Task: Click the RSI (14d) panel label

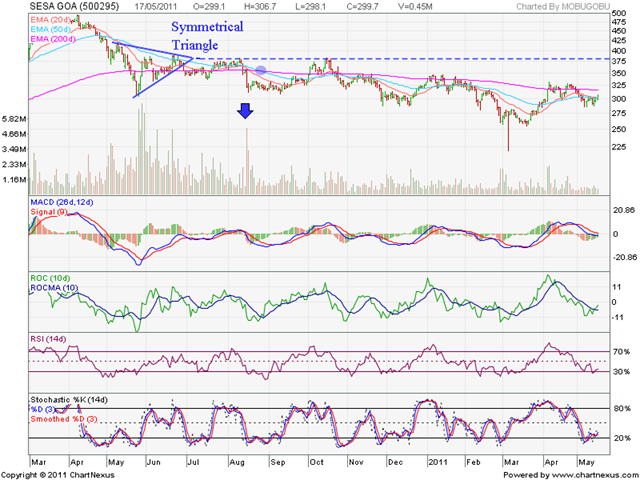Action: [x=48, y=339]
